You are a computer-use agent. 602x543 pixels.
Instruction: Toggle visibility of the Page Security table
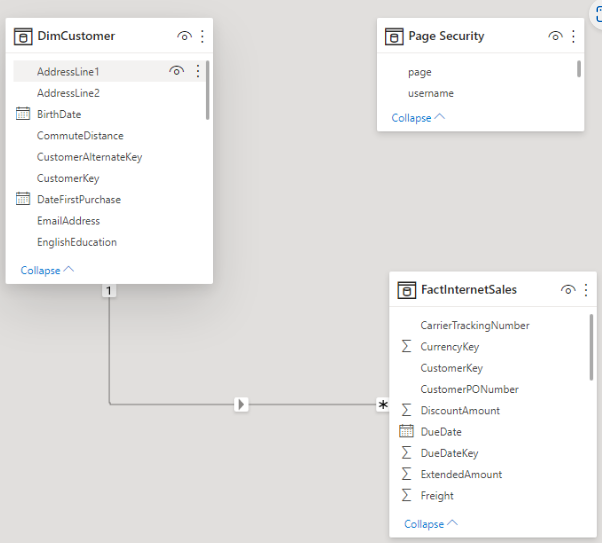(555, 36)
